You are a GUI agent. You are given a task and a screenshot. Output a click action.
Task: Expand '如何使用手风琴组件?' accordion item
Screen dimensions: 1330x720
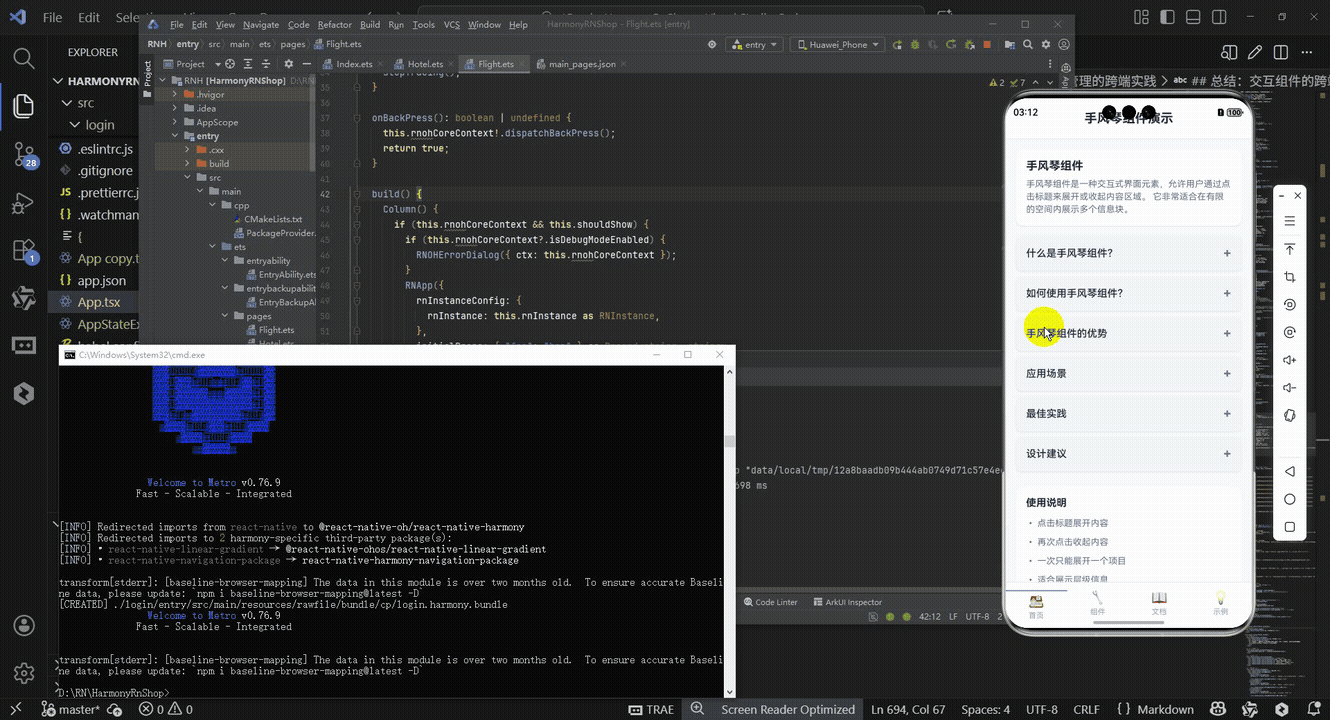click(x=1128, y=293)
